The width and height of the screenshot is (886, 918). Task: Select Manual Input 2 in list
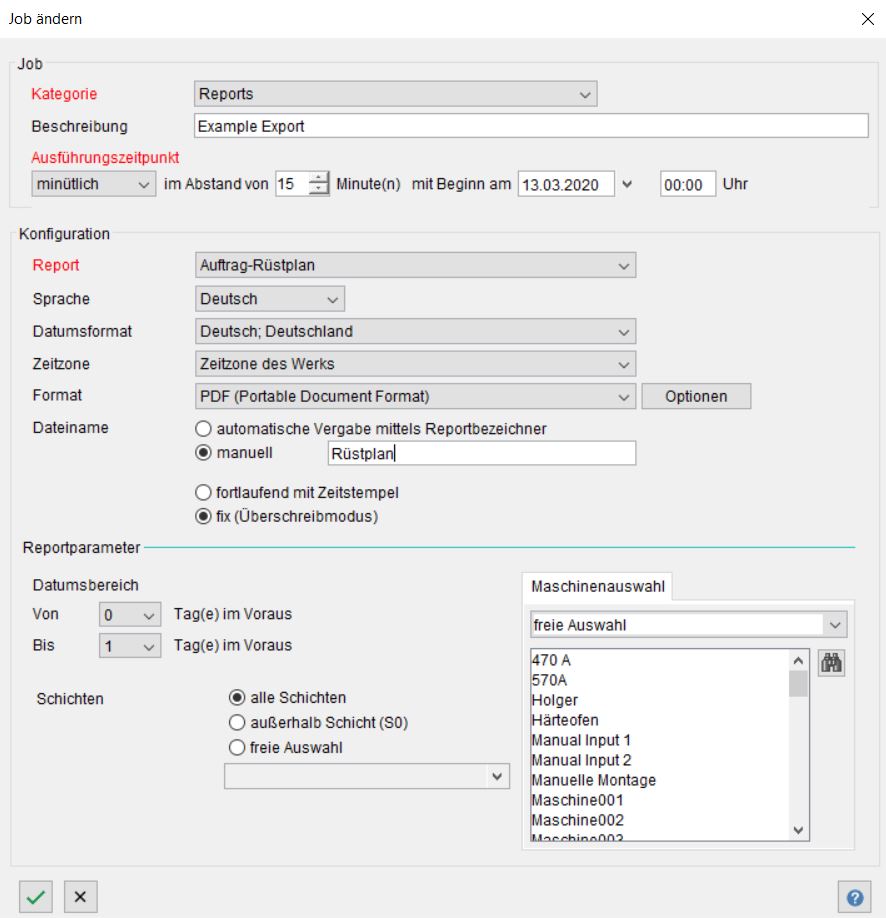(660, 760)
